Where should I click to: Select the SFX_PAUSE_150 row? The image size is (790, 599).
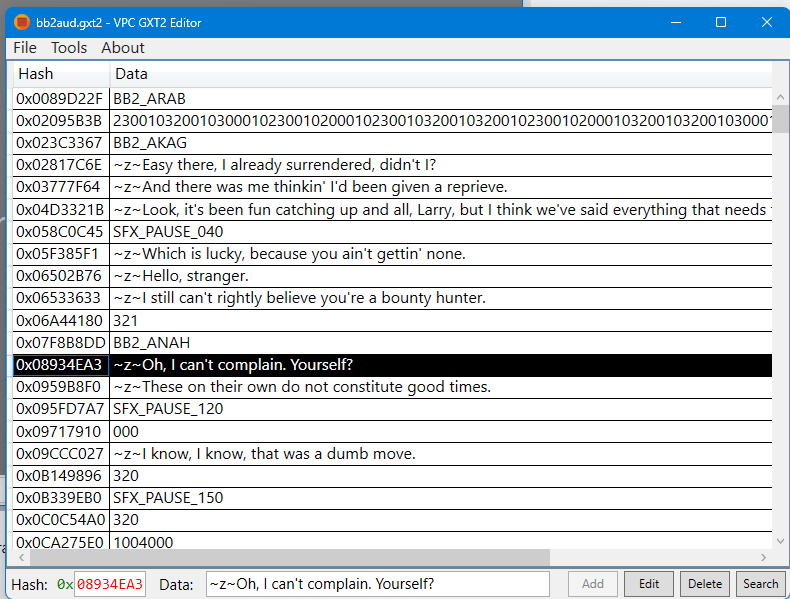[x=392, y=498]
